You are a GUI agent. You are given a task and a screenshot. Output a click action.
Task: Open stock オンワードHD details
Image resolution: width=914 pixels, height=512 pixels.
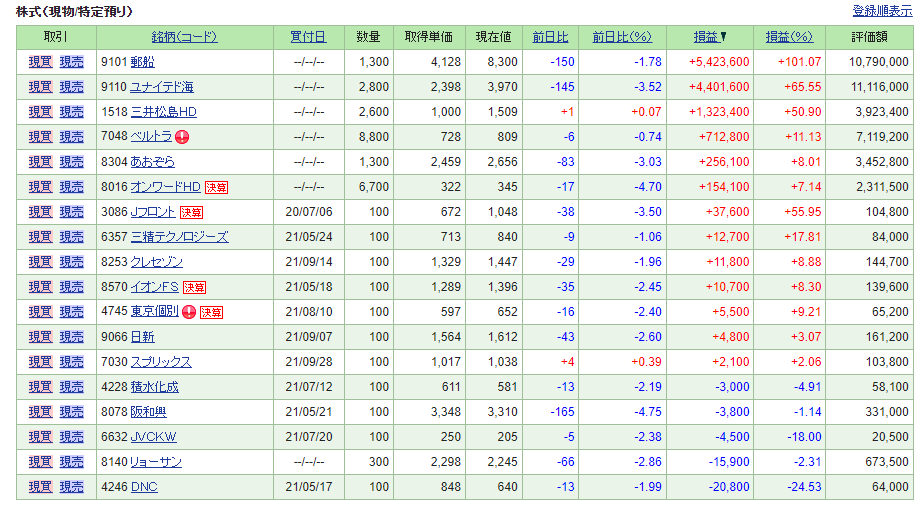click(166, 187)
